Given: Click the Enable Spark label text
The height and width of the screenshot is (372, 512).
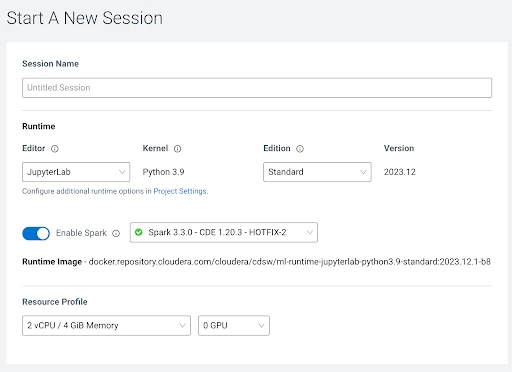Looking at the screenshot, I should (81, 233).
